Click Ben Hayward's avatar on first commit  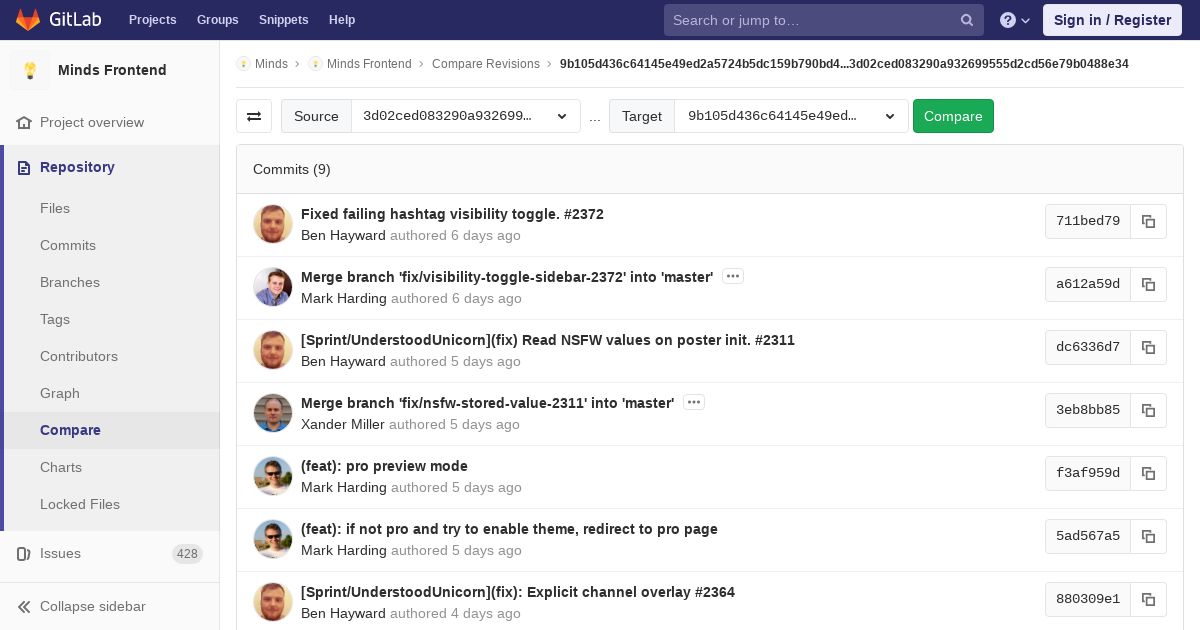click(x=273, y=224)
